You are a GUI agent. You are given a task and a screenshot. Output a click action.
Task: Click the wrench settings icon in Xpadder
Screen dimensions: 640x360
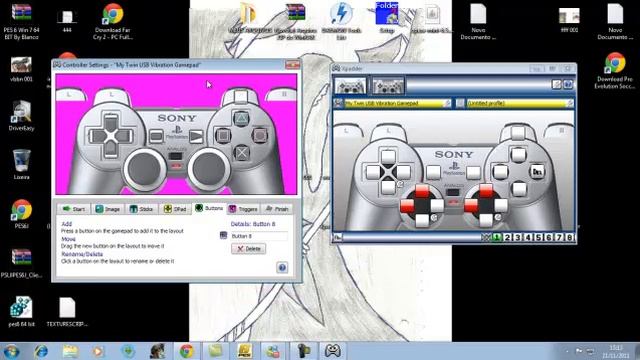tap(556, 84)
